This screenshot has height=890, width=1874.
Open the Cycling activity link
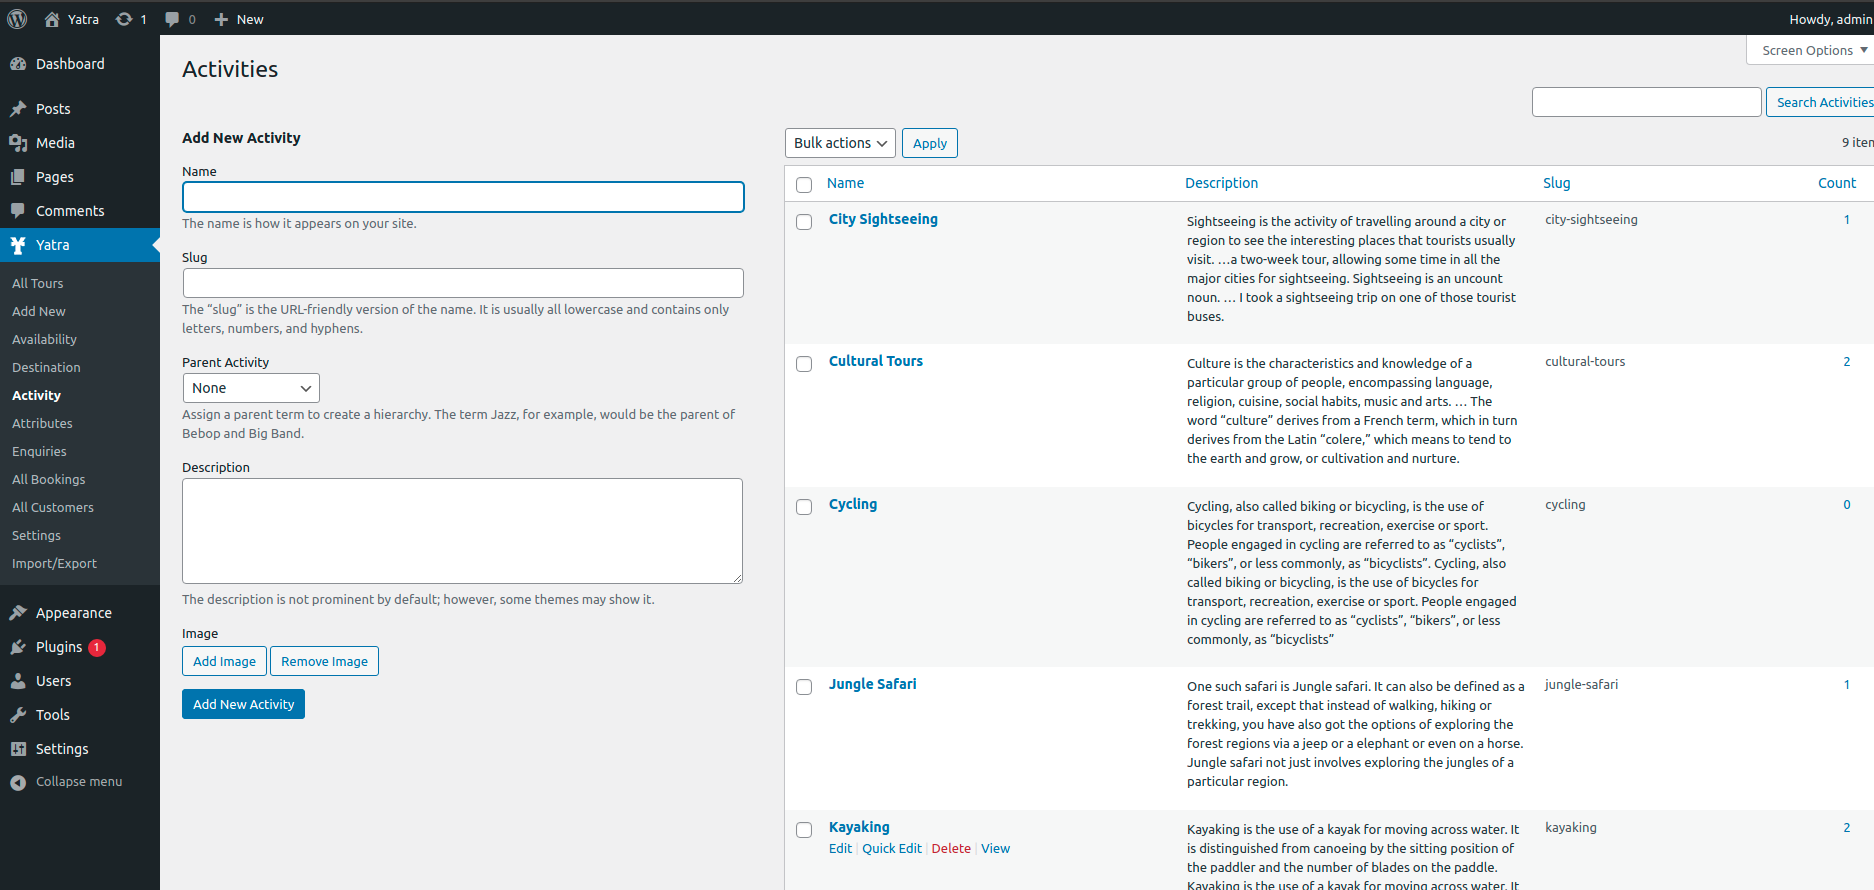853,504
